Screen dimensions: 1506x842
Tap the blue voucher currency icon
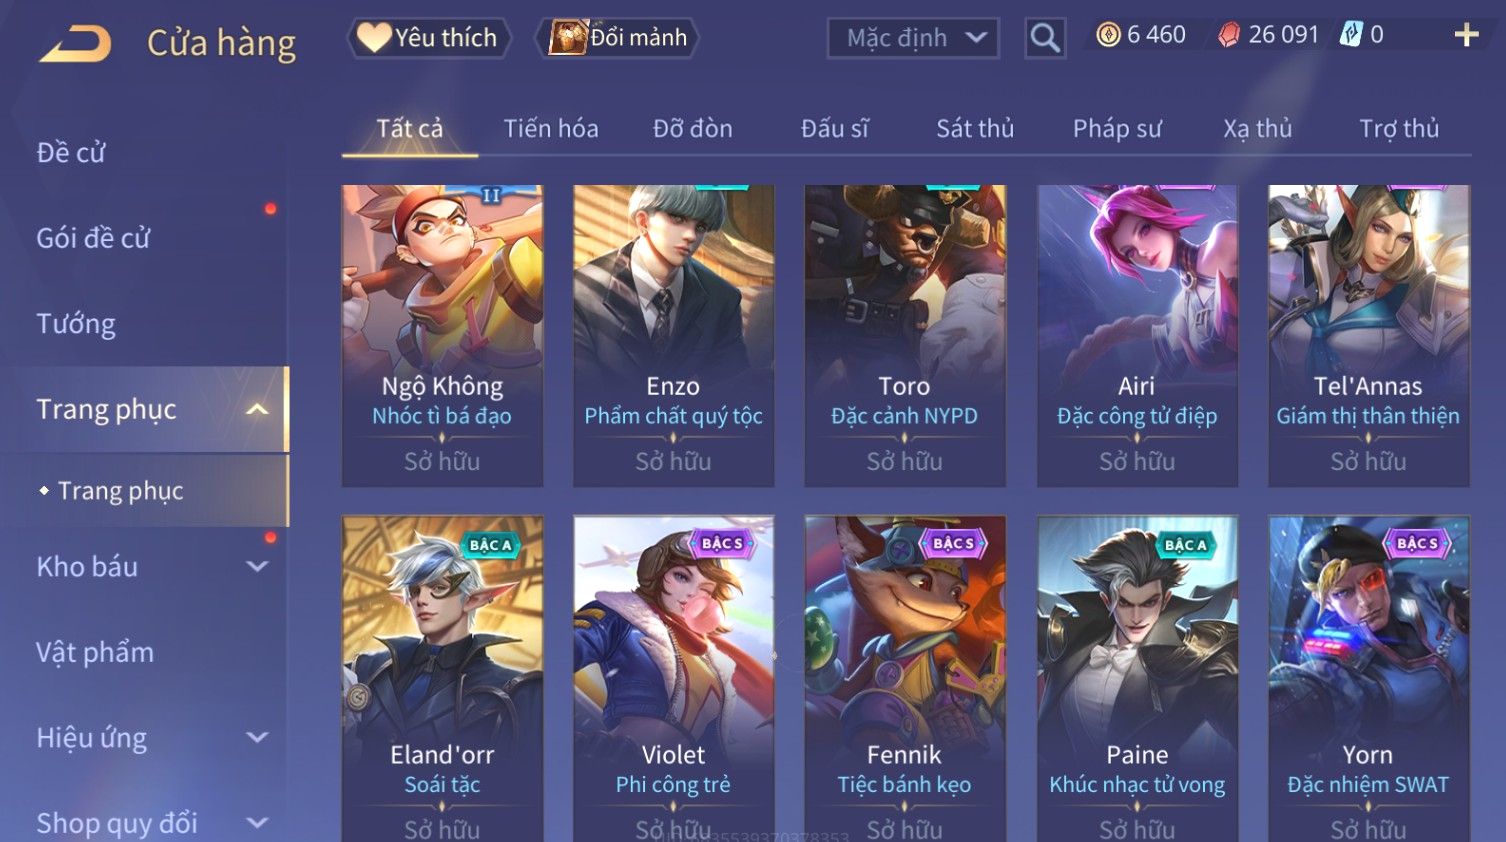1351,34
